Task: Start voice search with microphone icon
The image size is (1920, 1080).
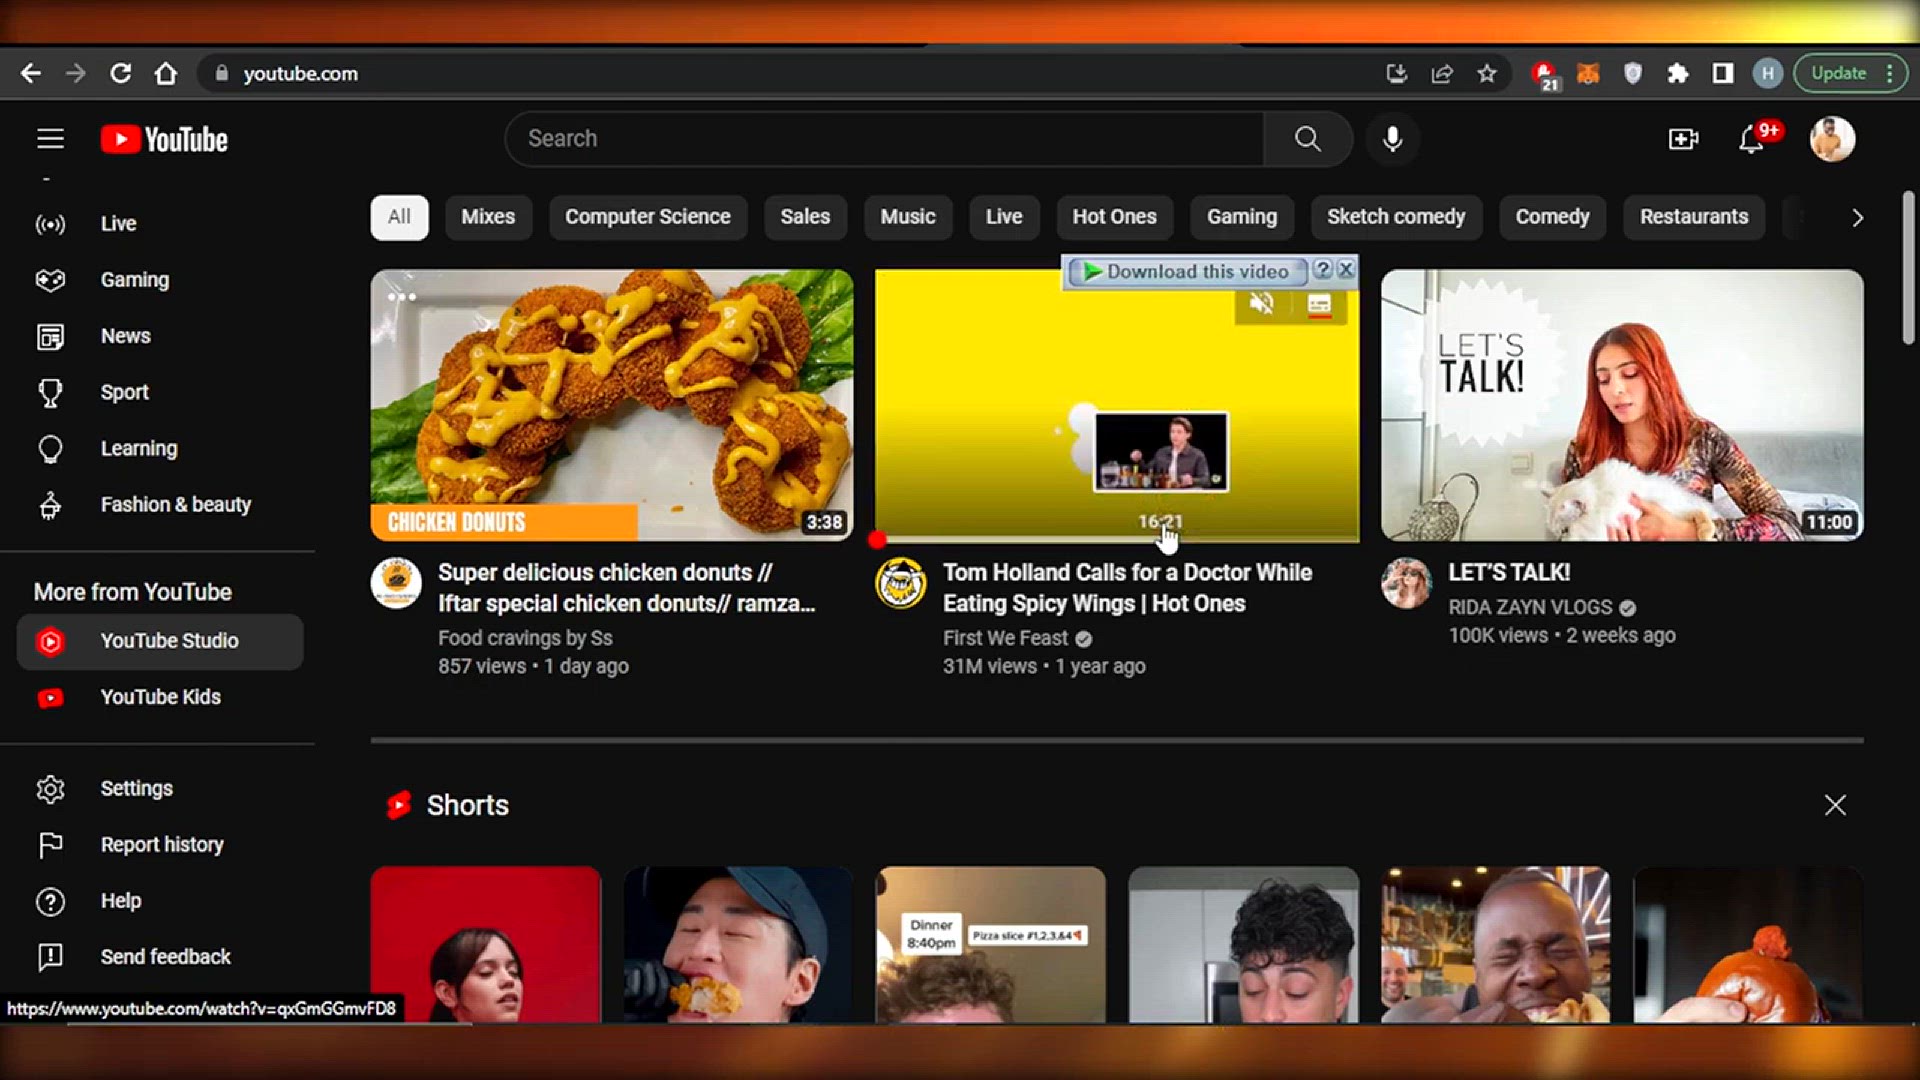Action: 1392,139
